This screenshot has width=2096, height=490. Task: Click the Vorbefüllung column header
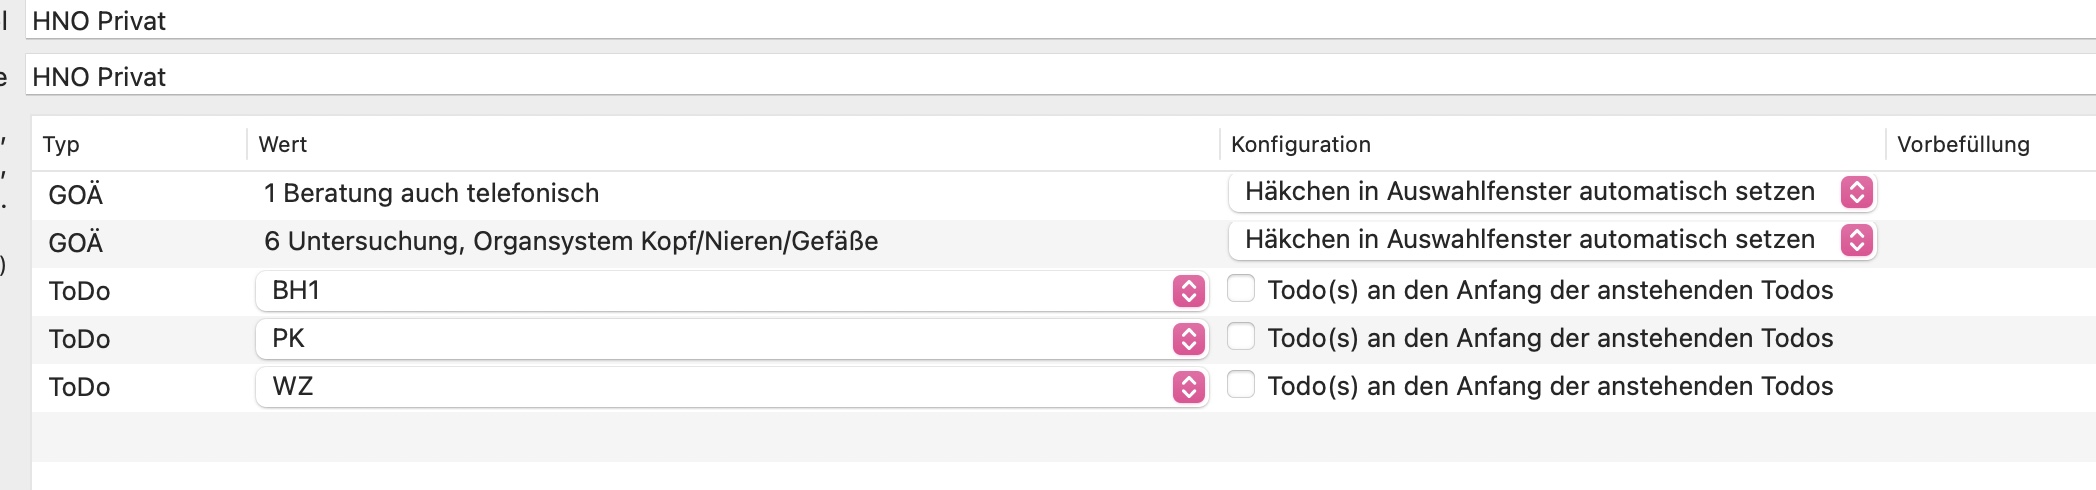[1963, 144]
